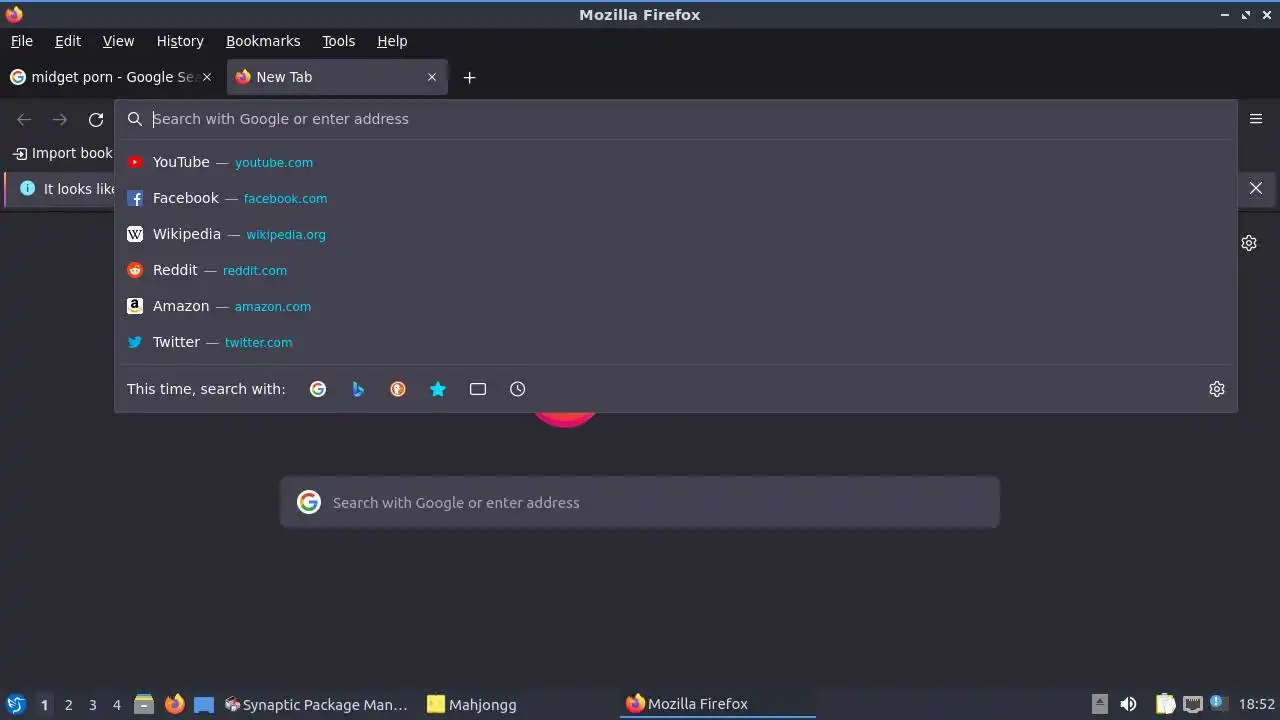This screenshot has width=1280, height=720.
Task: Choose the Twitter suggestion
Action: [676, 342]
